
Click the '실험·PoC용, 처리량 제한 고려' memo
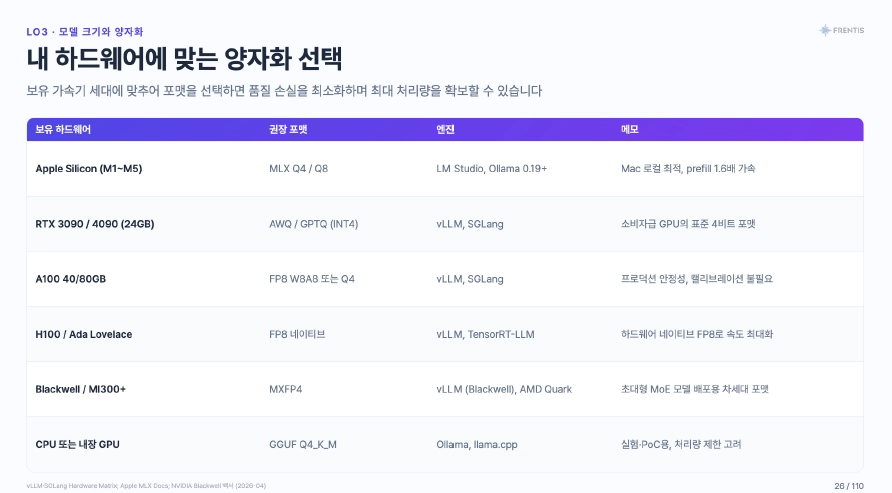click(681, 445)
